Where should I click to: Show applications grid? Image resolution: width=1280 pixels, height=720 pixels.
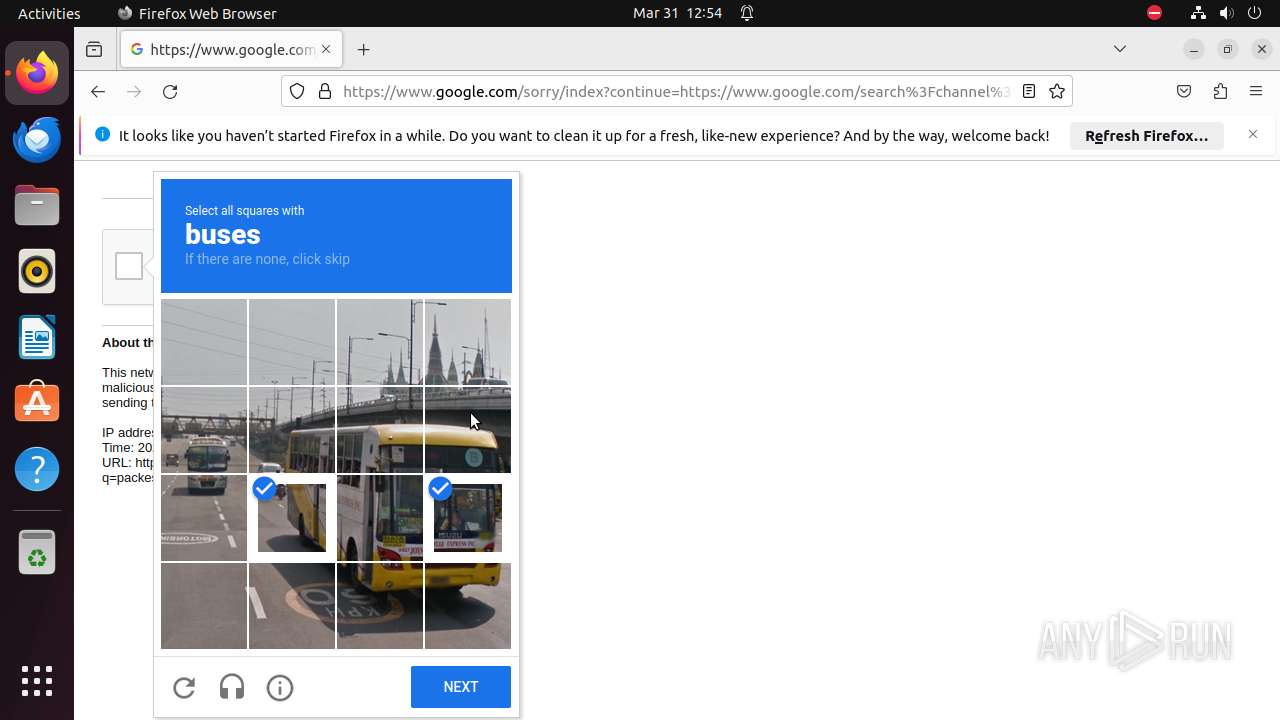[37, 681]
